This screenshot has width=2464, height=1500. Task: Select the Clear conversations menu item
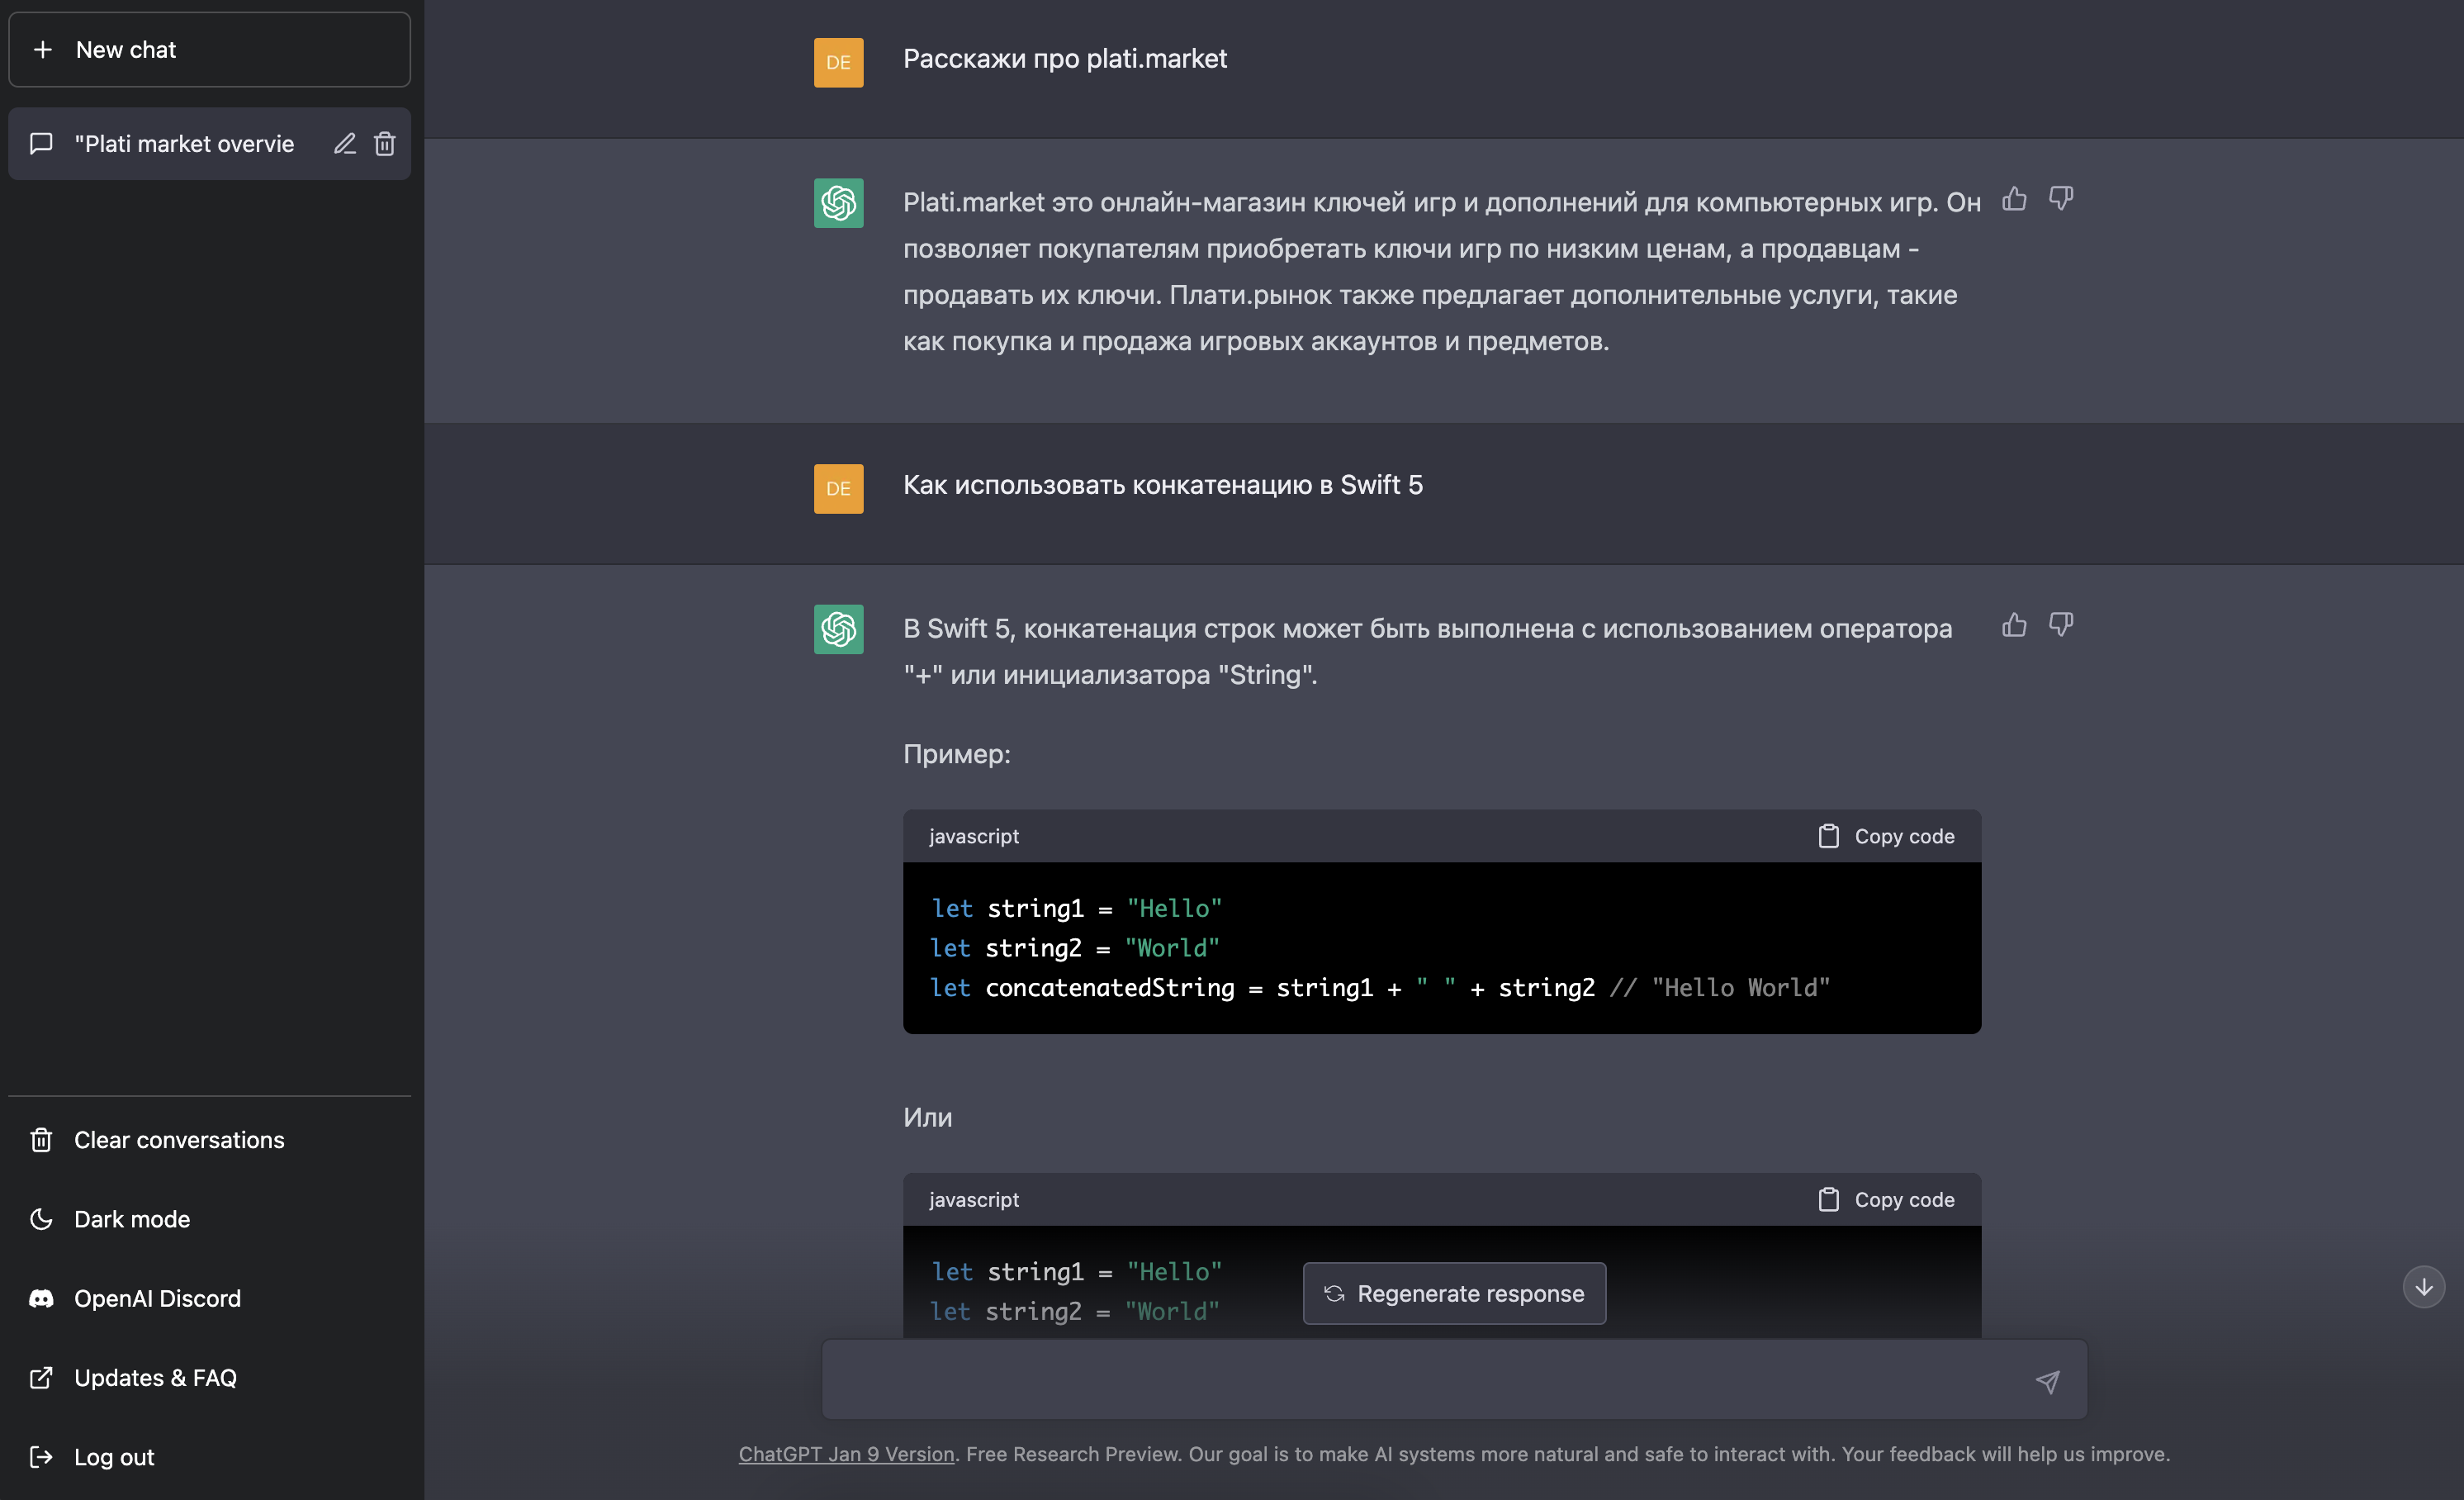pyautogui.click(x=178, y=1137)
